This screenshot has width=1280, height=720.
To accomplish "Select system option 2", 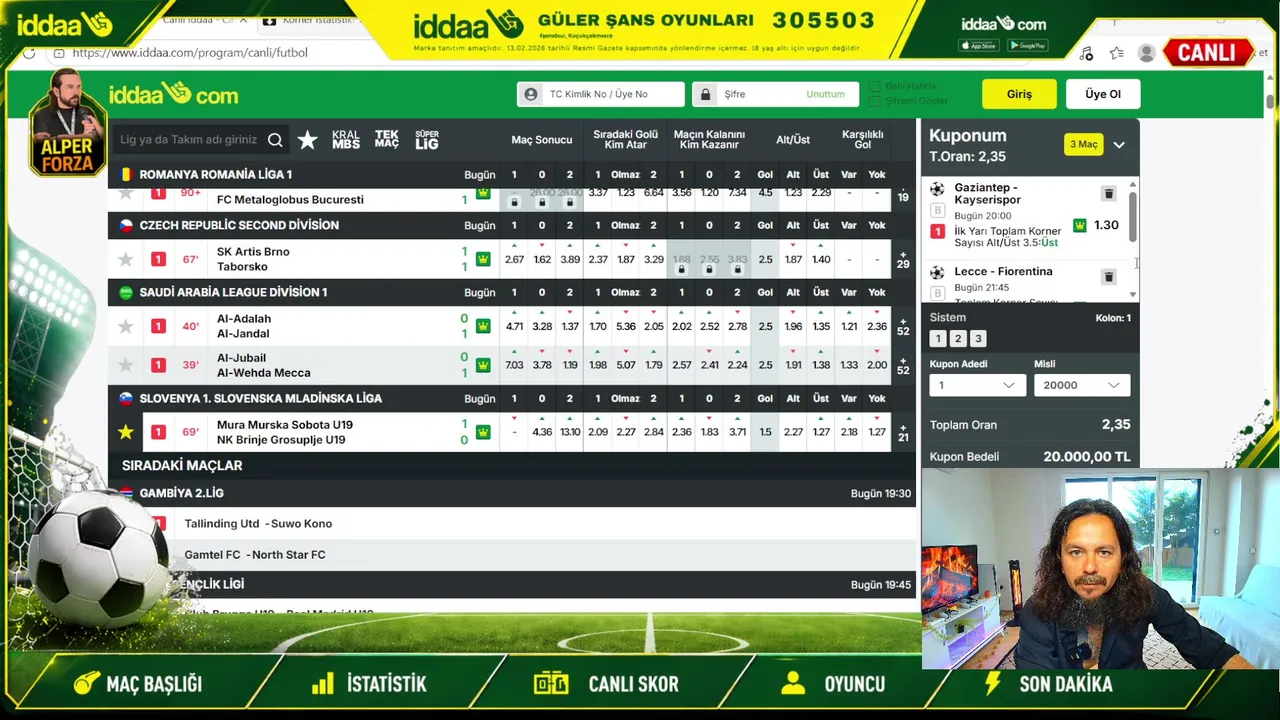I will [x=958, y=339].
